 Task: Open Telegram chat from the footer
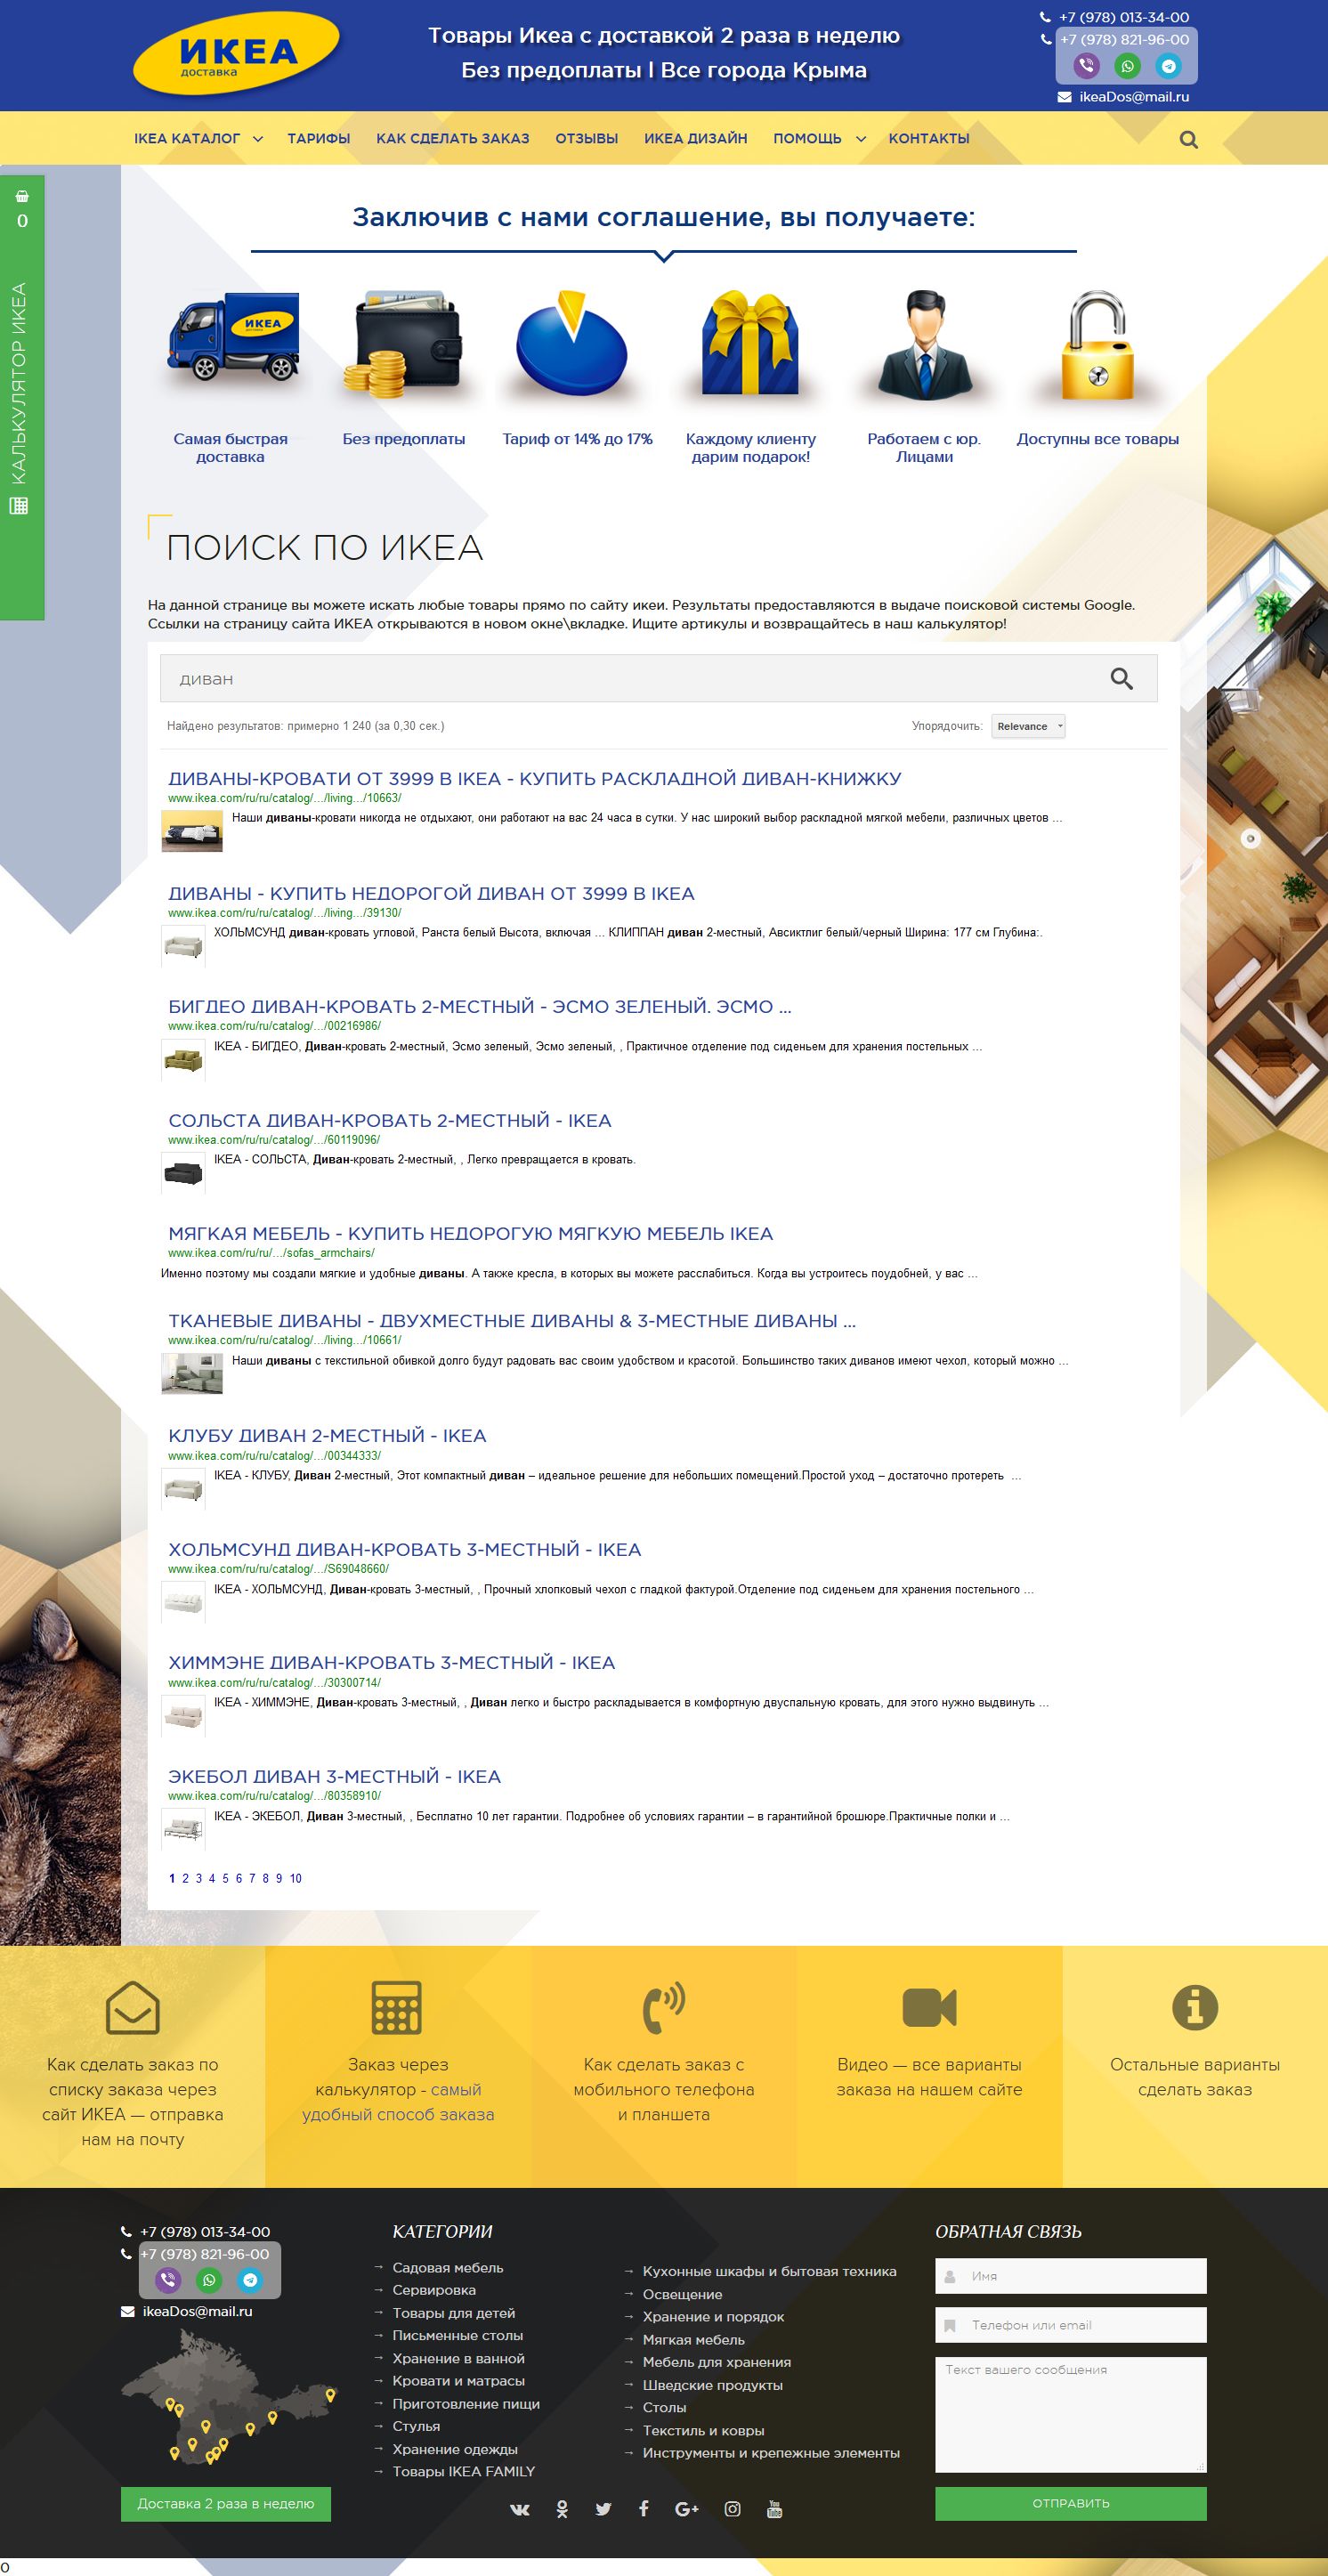pyautogui.click(x=250, y=2280)
